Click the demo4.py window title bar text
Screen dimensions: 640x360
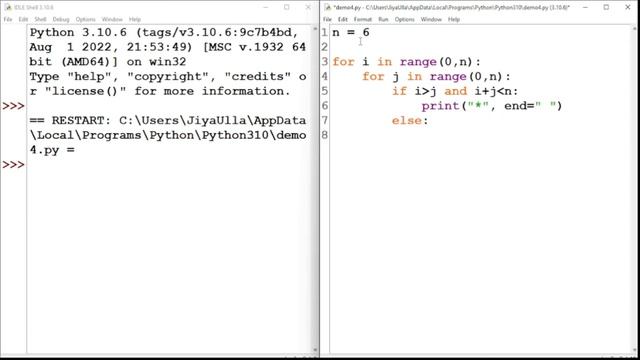coord(451,7)
